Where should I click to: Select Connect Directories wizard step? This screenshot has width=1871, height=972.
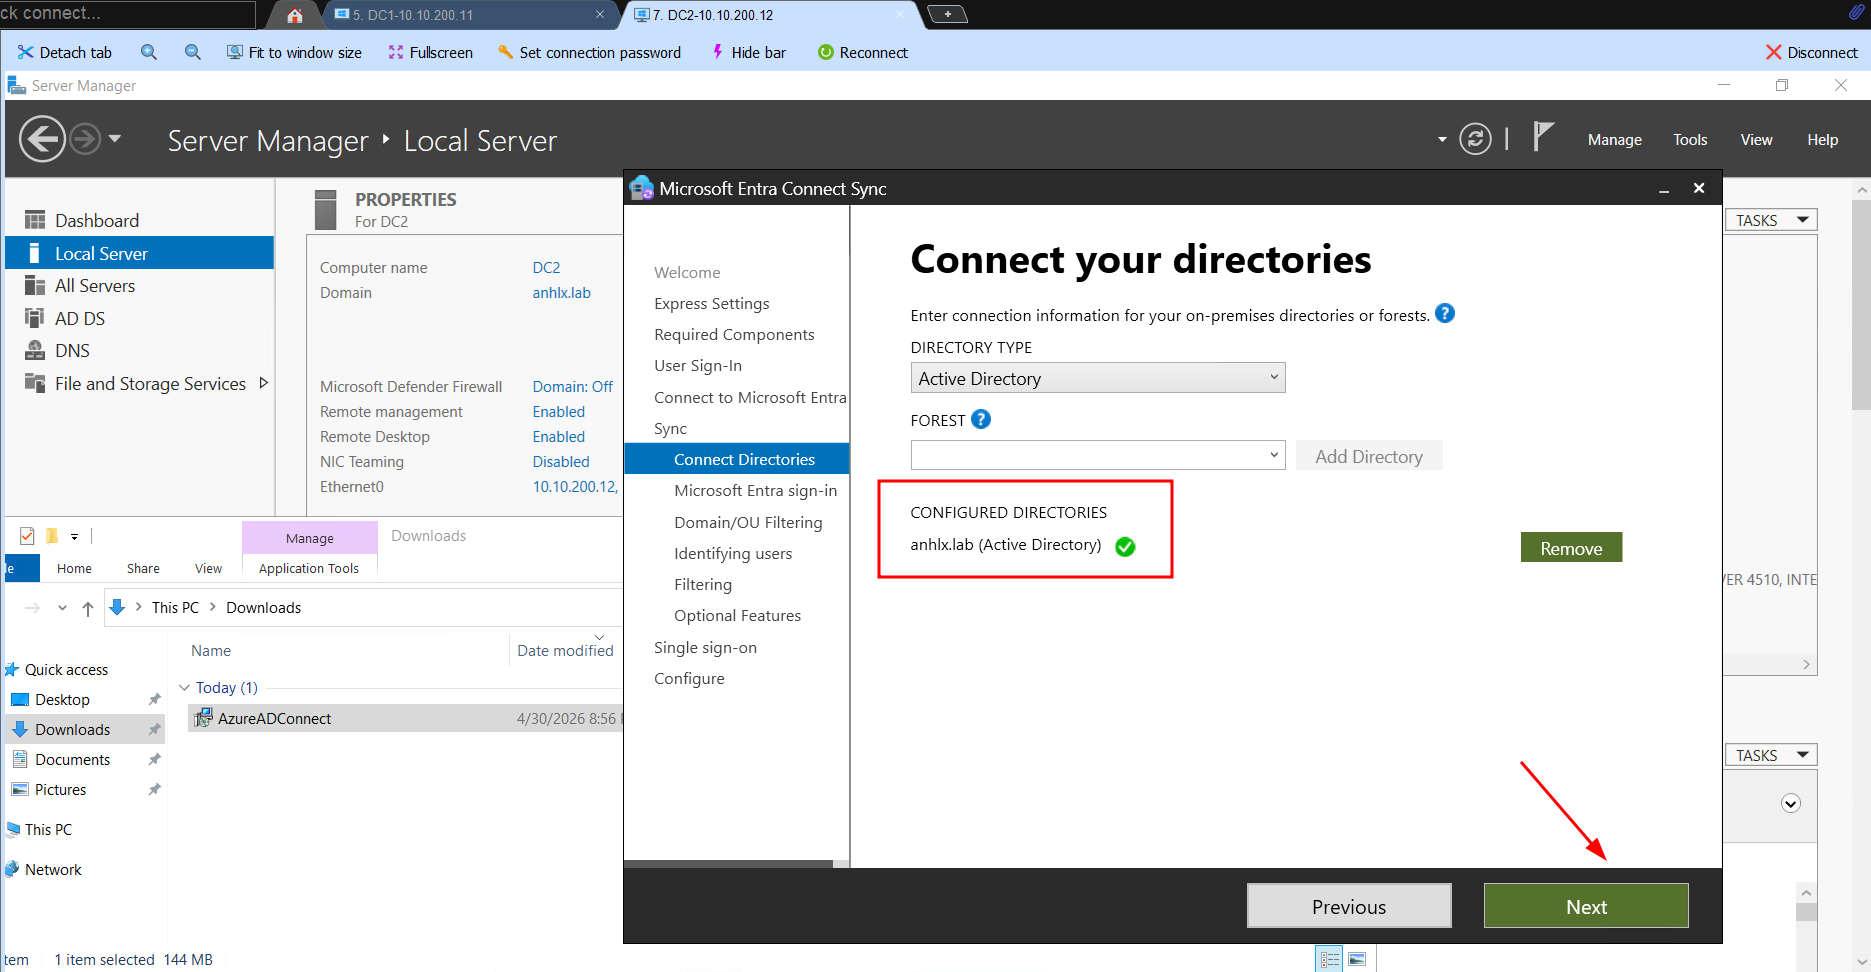(737, 459)
